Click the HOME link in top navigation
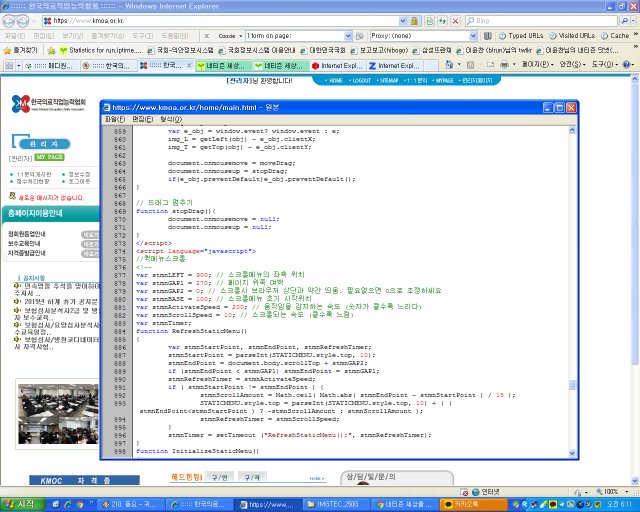This screenshot has height=512, width=640. click(334, 80)
